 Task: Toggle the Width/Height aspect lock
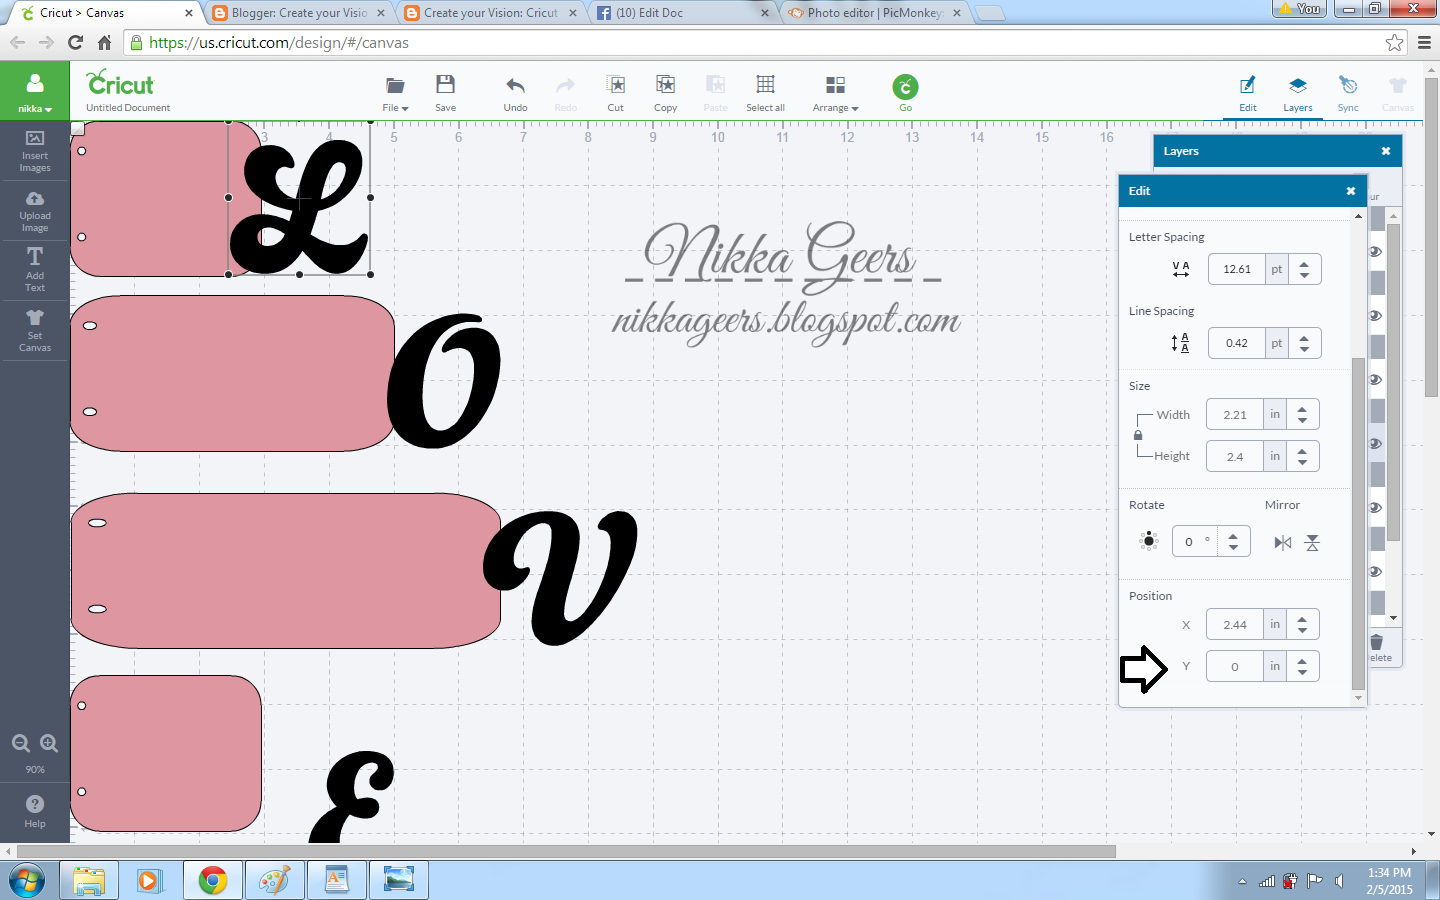click(x=1138, y=435)
